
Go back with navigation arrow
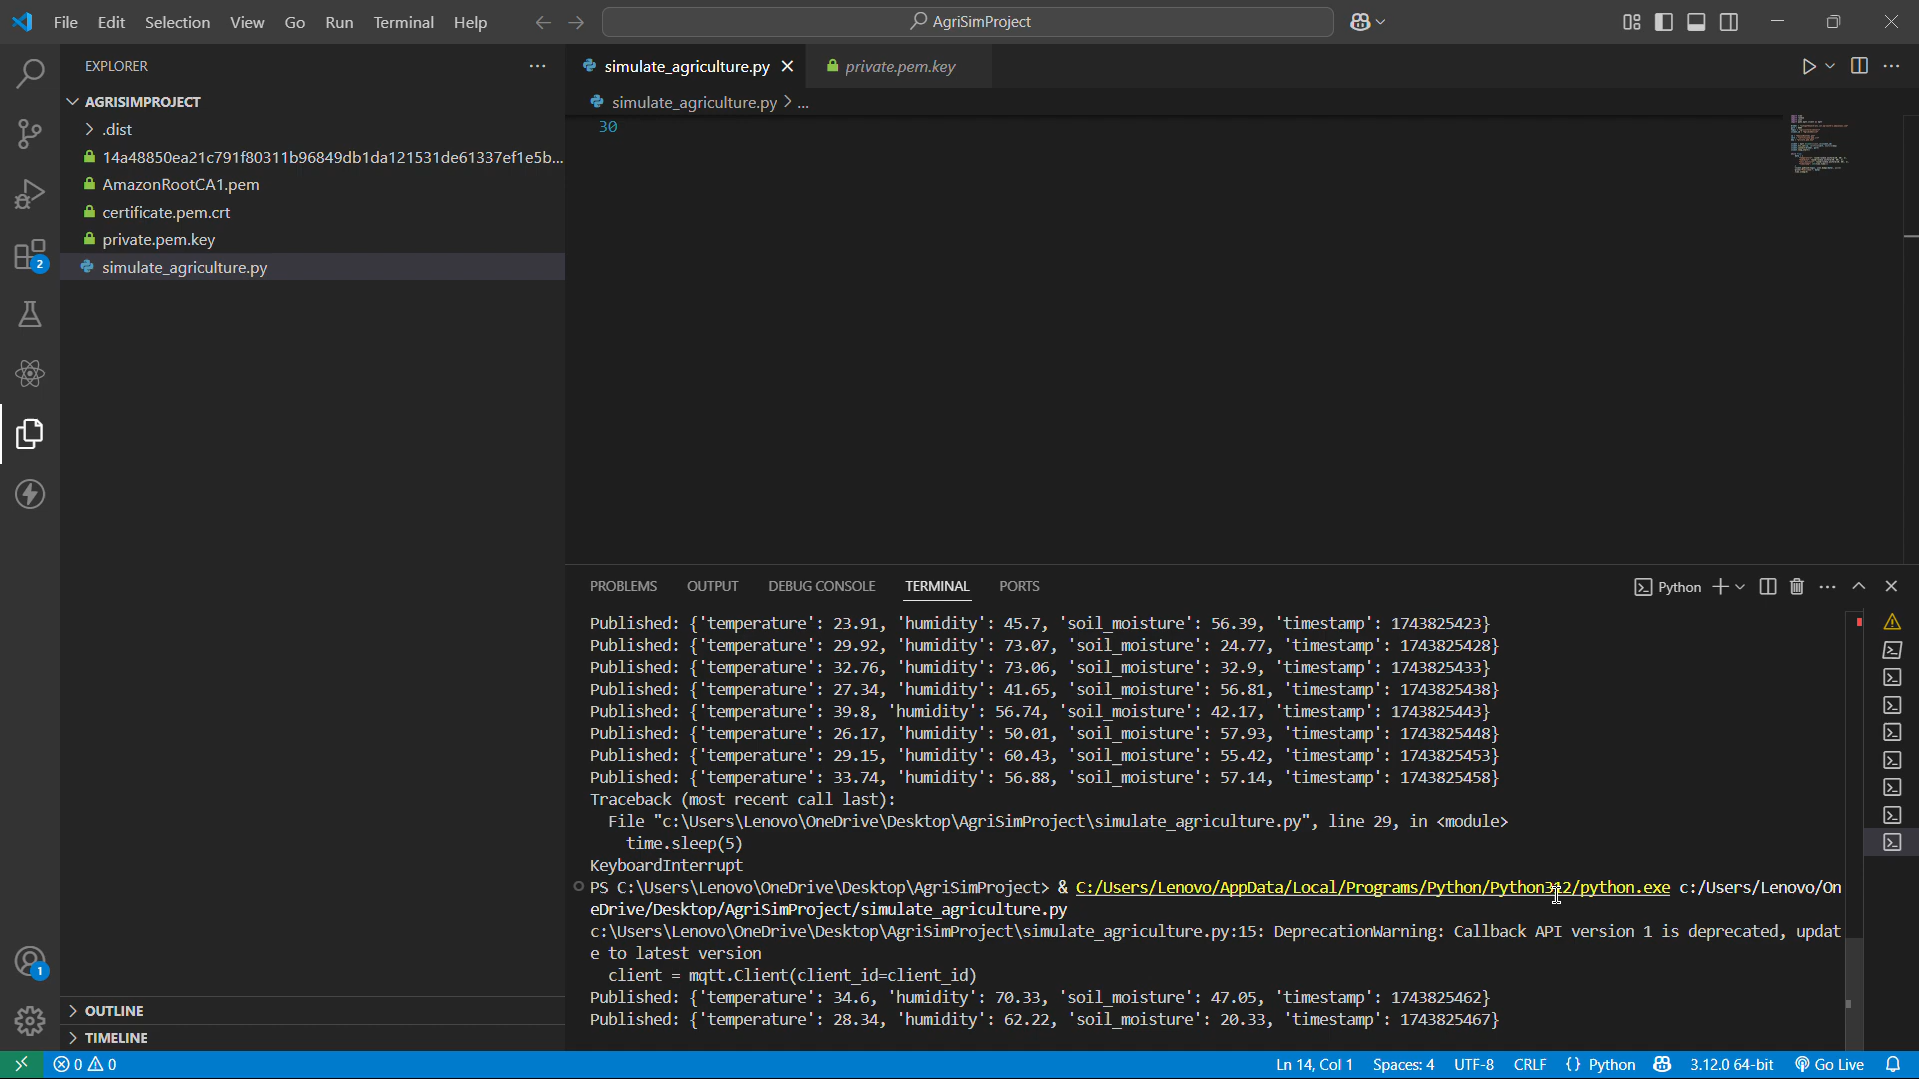coord(543,22)
